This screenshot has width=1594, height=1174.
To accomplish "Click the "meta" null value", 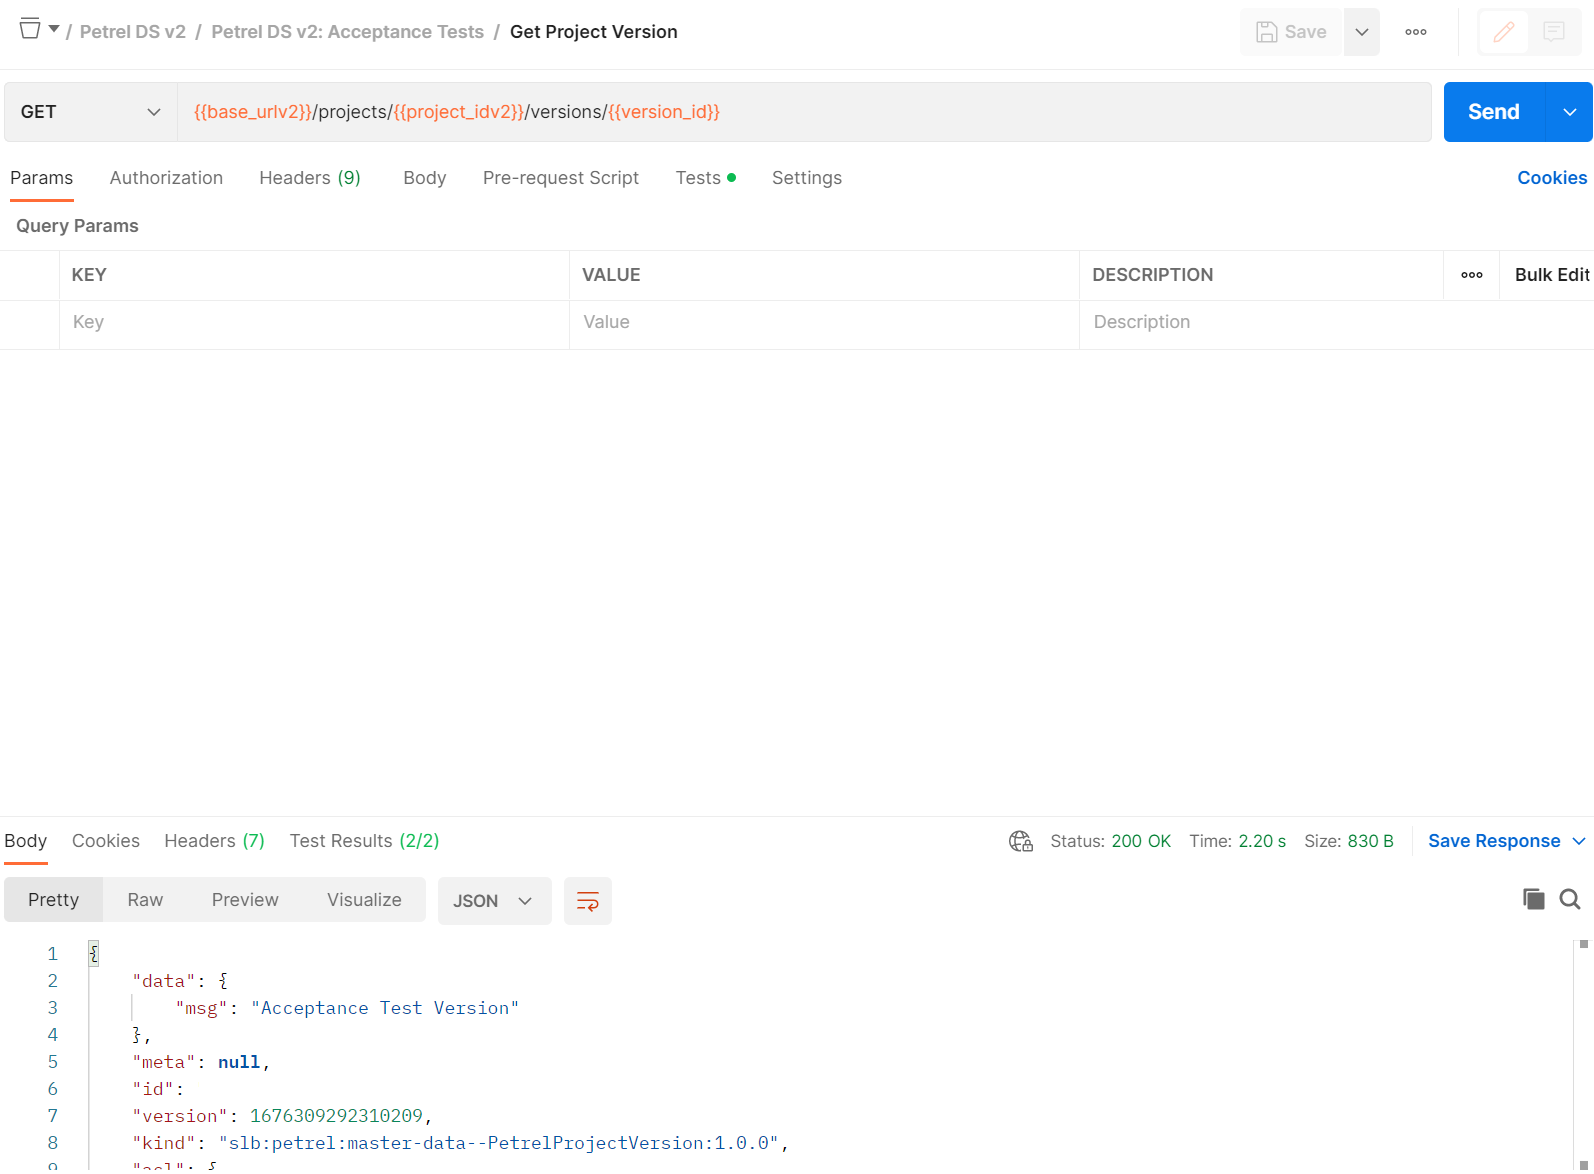I will [x=239, y=1062].
